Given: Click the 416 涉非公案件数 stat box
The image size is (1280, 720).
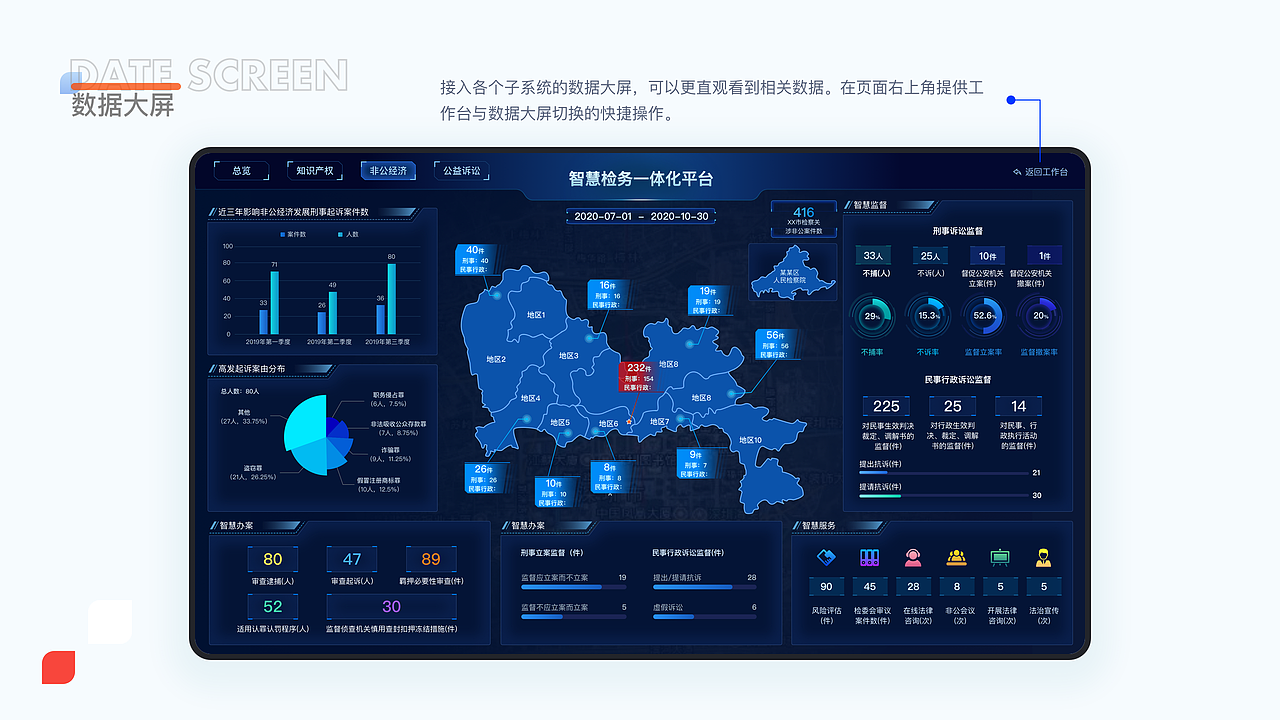Looking at the screenshot, I should tap(803, 218).
